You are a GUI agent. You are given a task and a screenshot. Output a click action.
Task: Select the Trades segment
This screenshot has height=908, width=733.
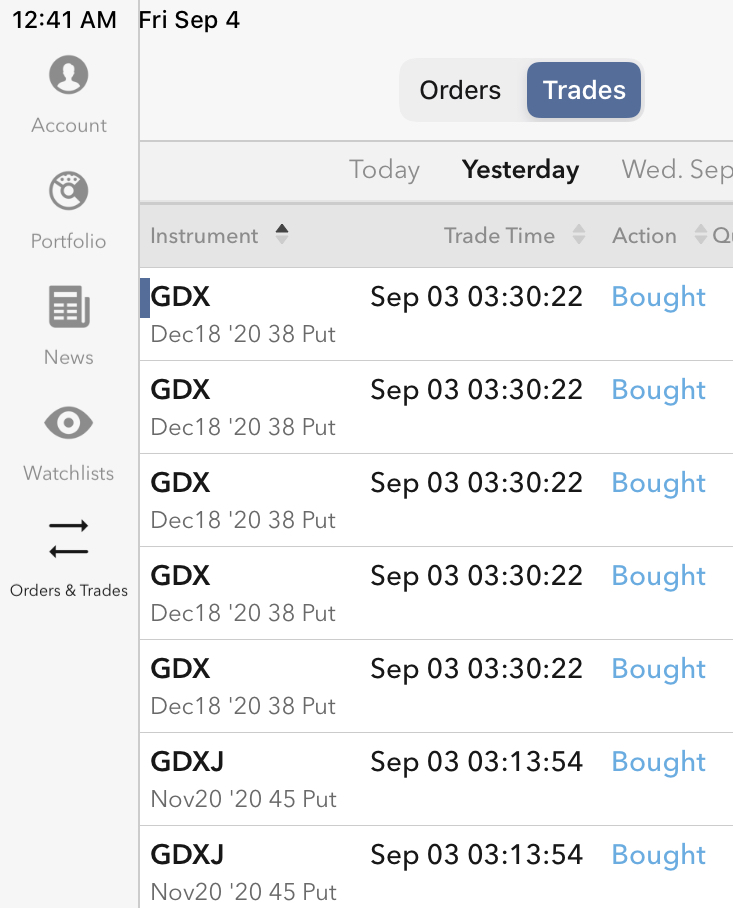[x=584, y=90]
